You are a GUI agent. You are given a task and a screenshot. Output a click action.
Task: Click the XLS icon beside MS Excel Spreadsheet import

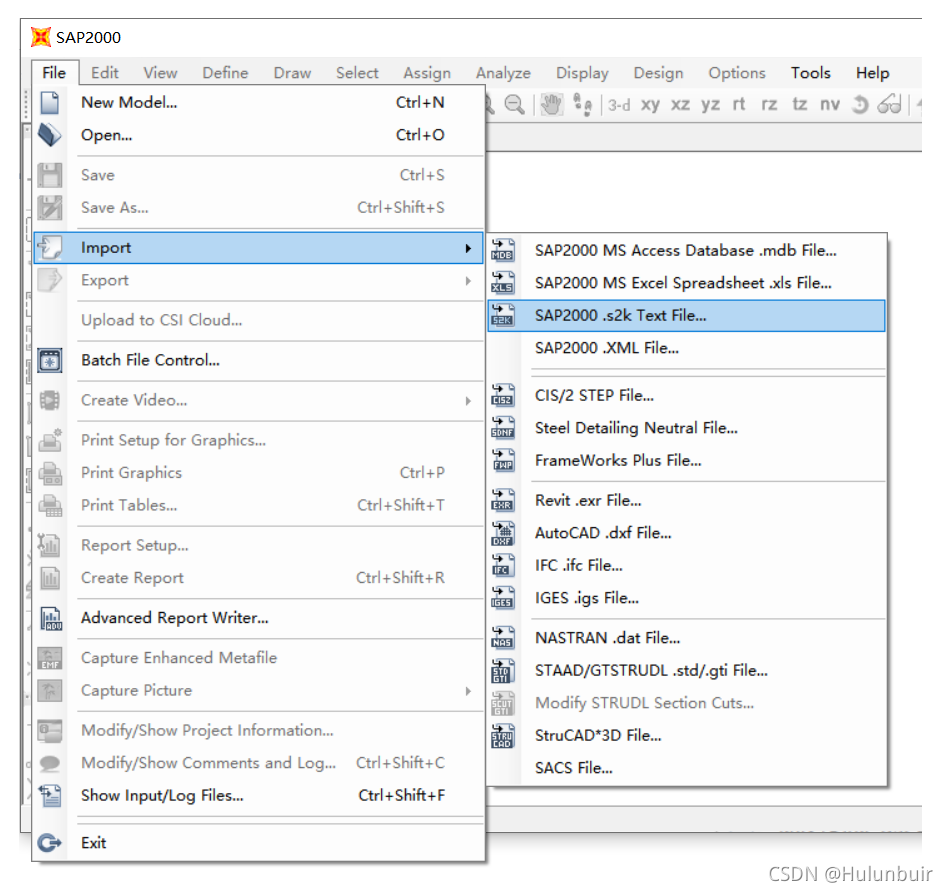[503, 282]
